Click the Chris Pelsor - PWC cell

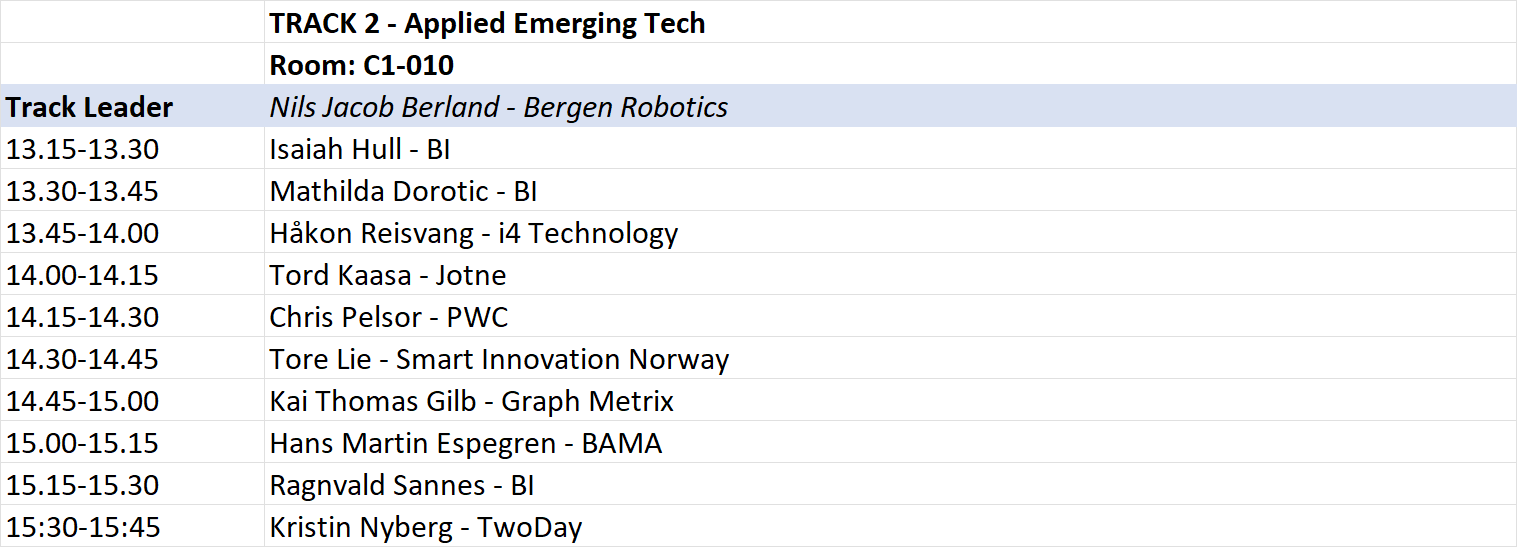click(890, 316)
